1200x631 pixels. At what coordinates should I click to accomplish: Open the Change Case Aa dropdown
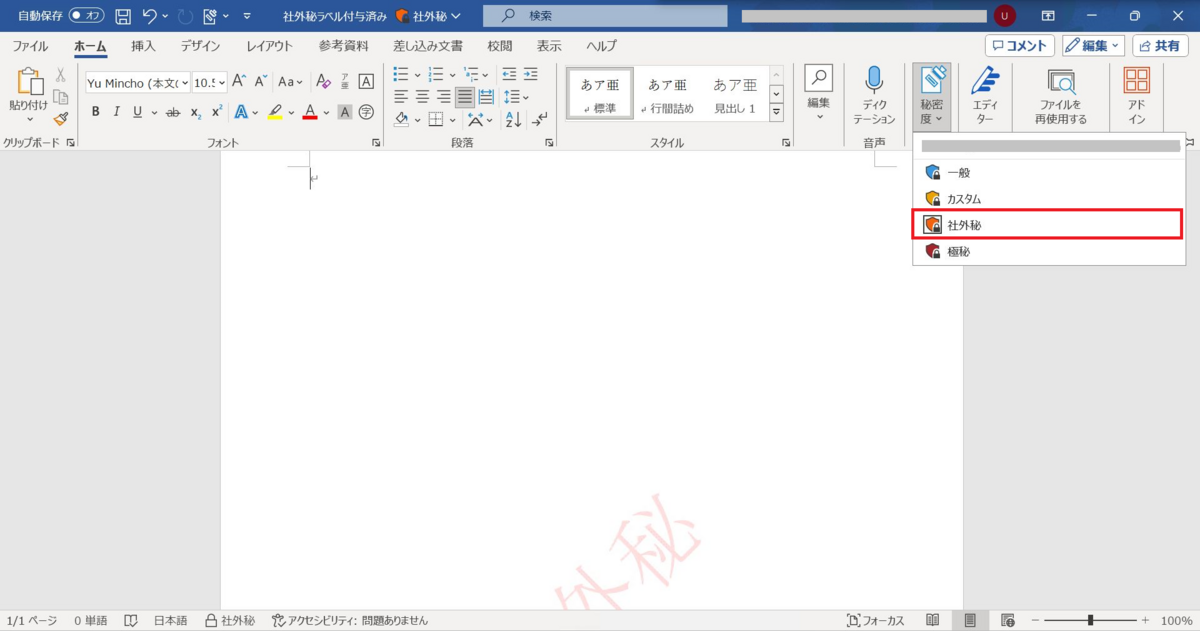tap(291, 82)
